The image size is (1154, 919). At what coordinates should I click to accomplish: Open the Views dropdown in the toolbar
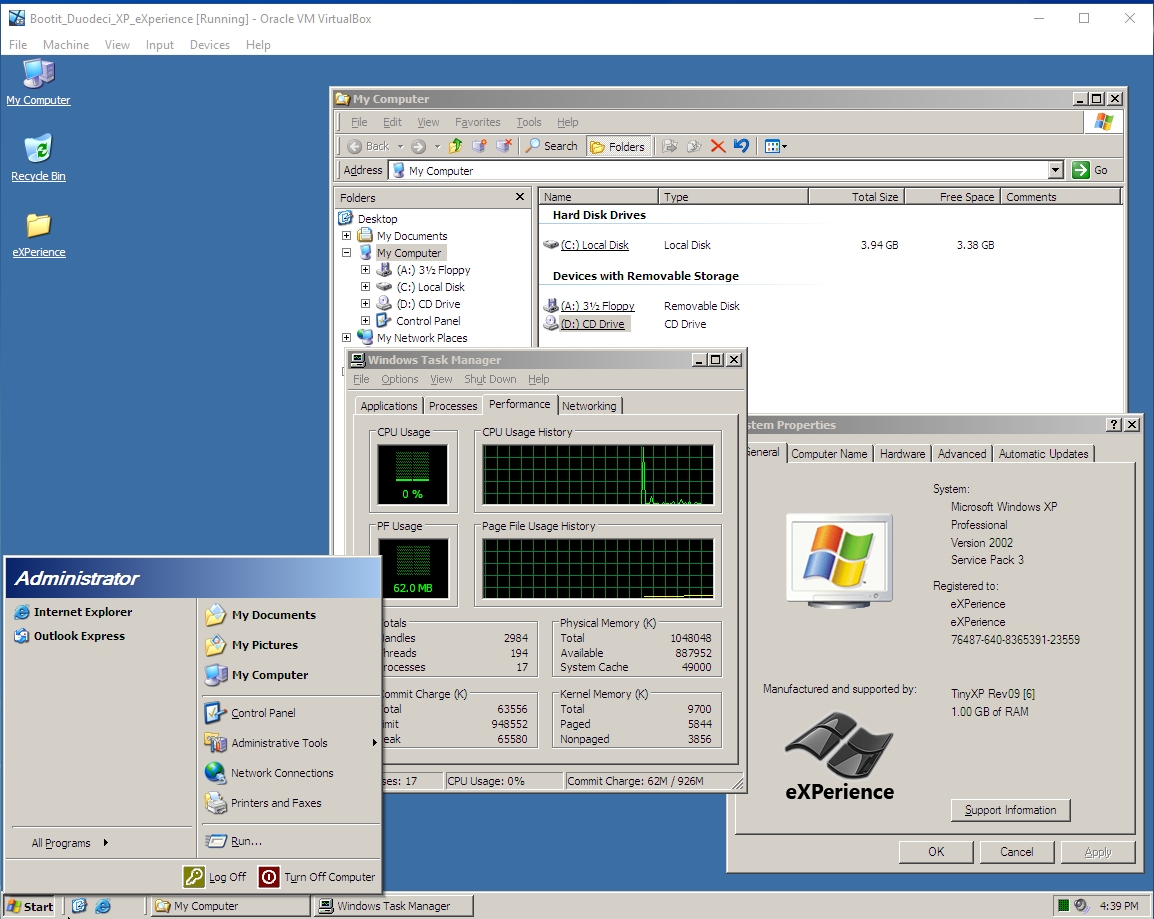point(776,146)
